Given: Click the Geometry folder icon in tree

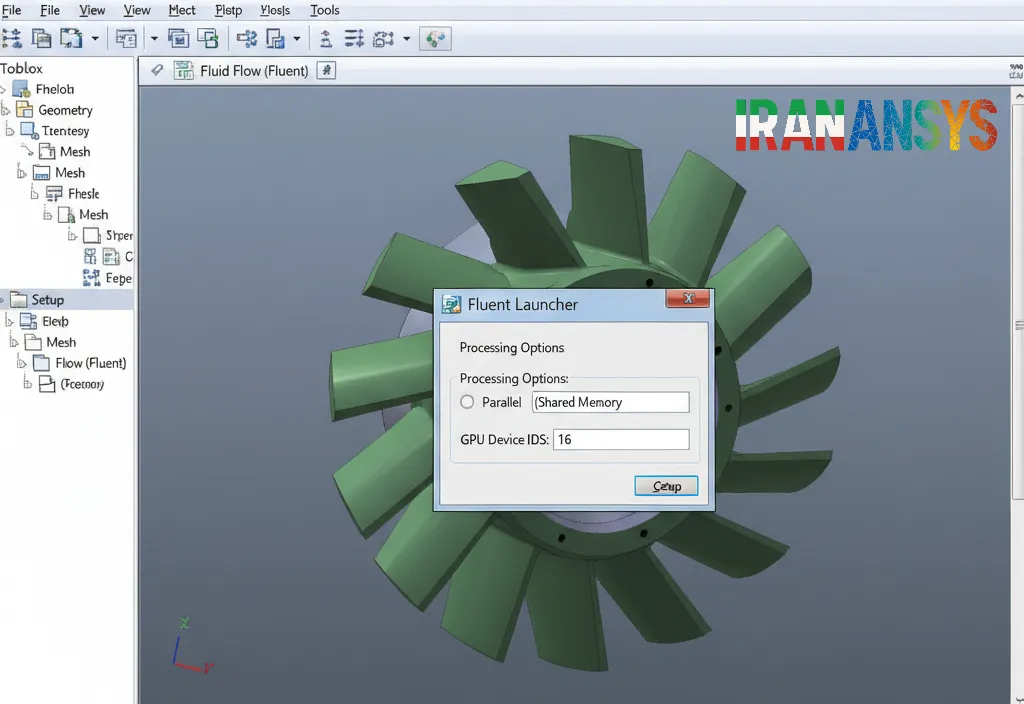Looking at the screenshot, I should (x=24, y=109).
